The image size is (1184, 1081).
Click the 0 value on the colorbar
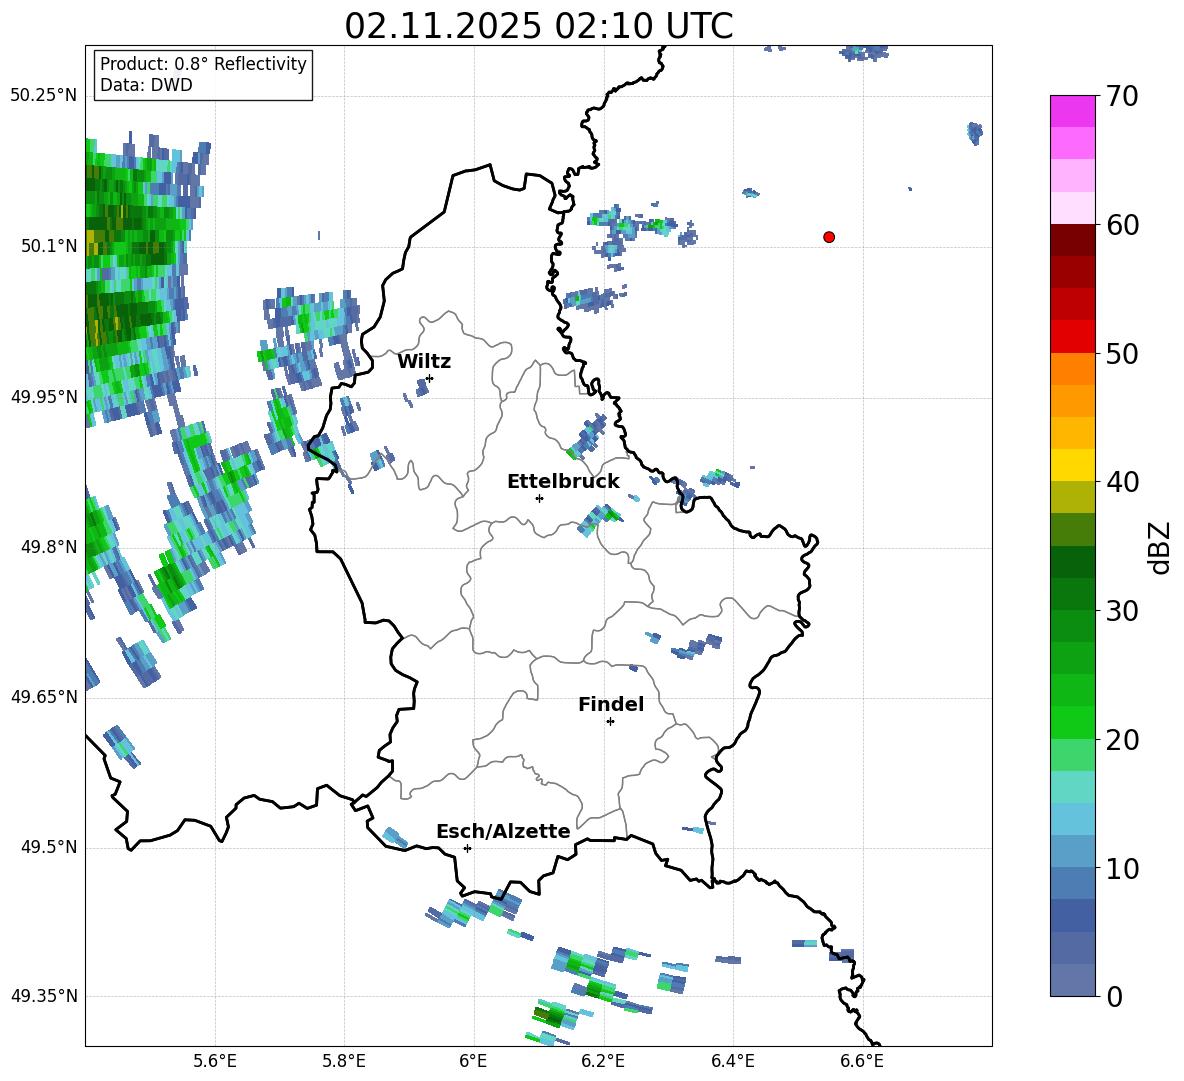coord(1114,996)
